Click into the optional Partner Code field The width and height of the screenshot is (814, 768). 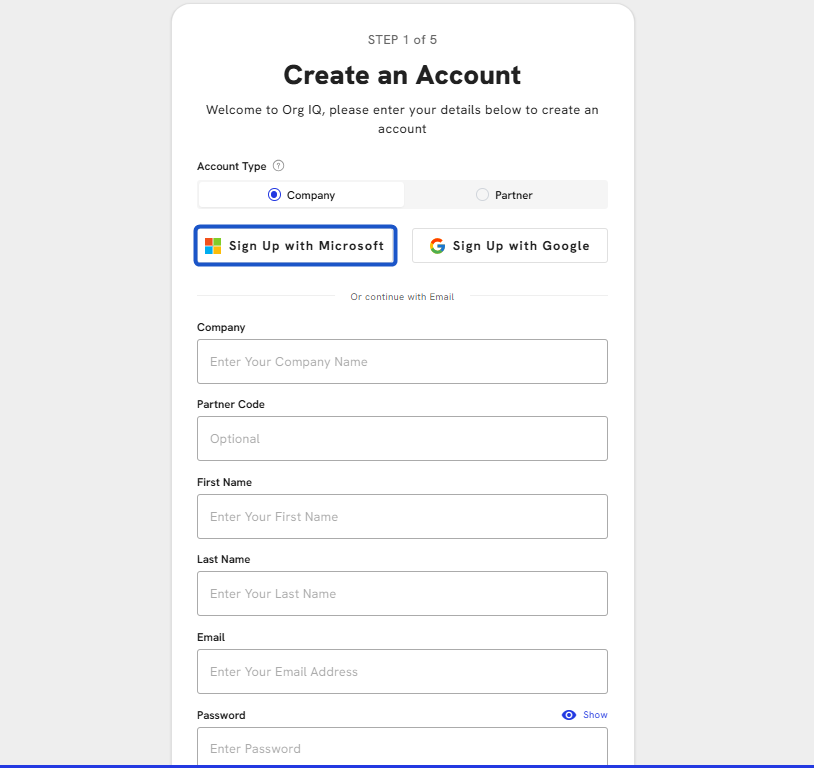(402, 438)
